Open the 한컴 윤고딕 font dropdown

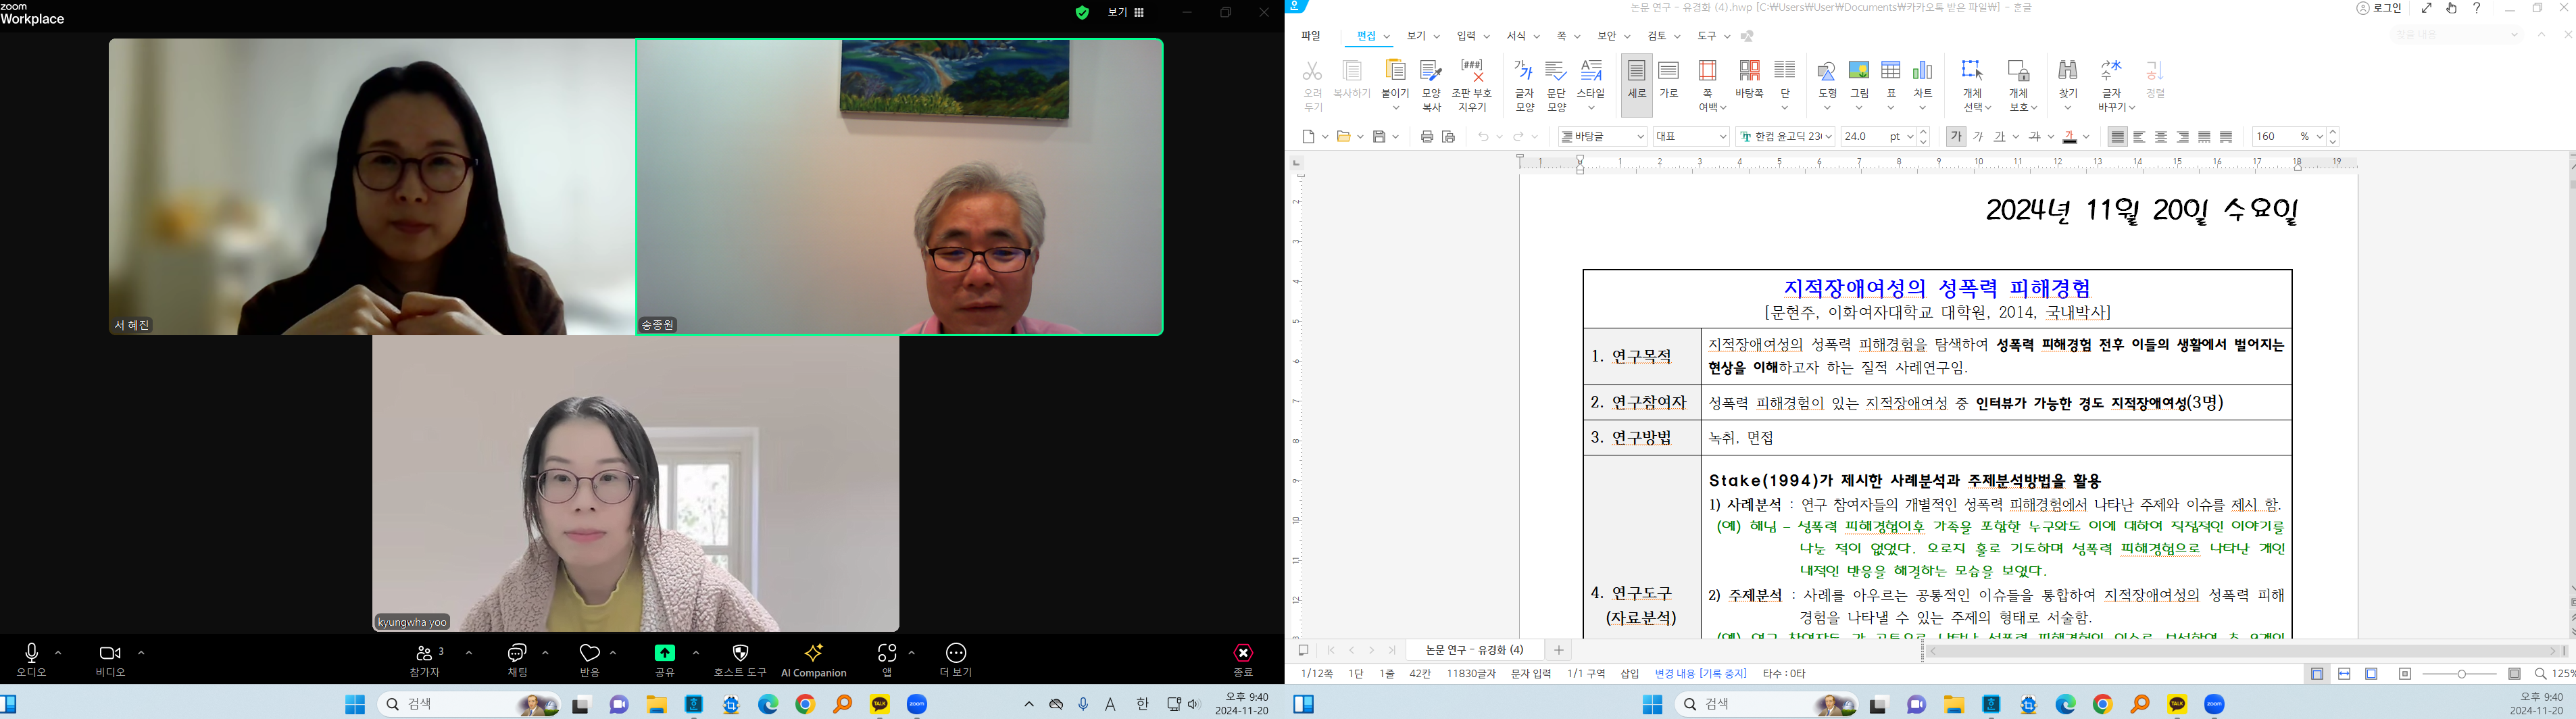(x=1785, y=136)
